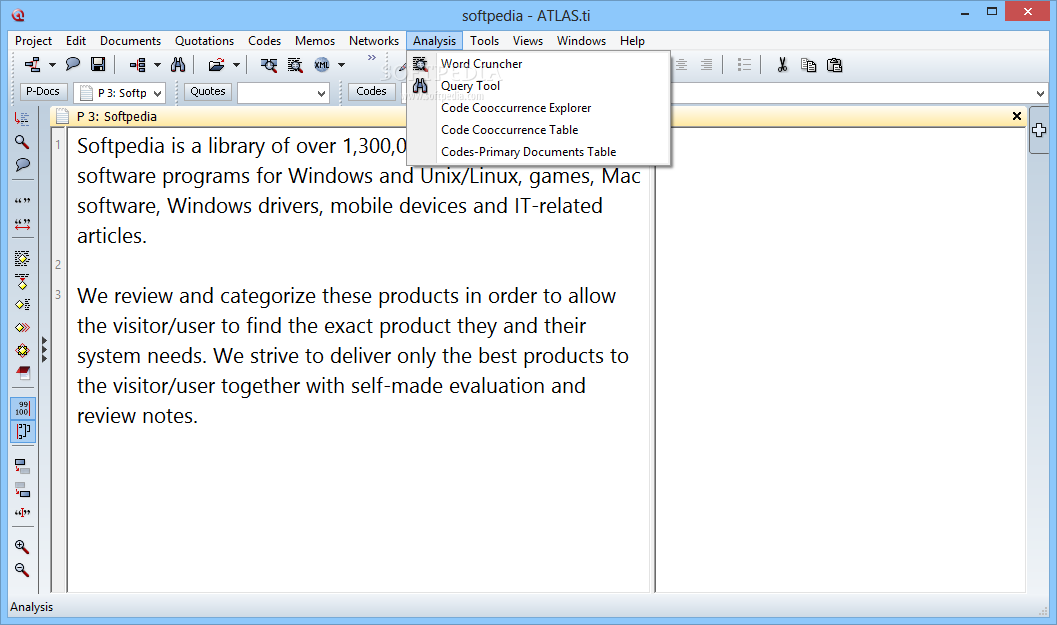The height and width of the screenshot is (625, 1057).
Task: Click the yellow-red auto coding sidebar icon
Action: [22, 351]
